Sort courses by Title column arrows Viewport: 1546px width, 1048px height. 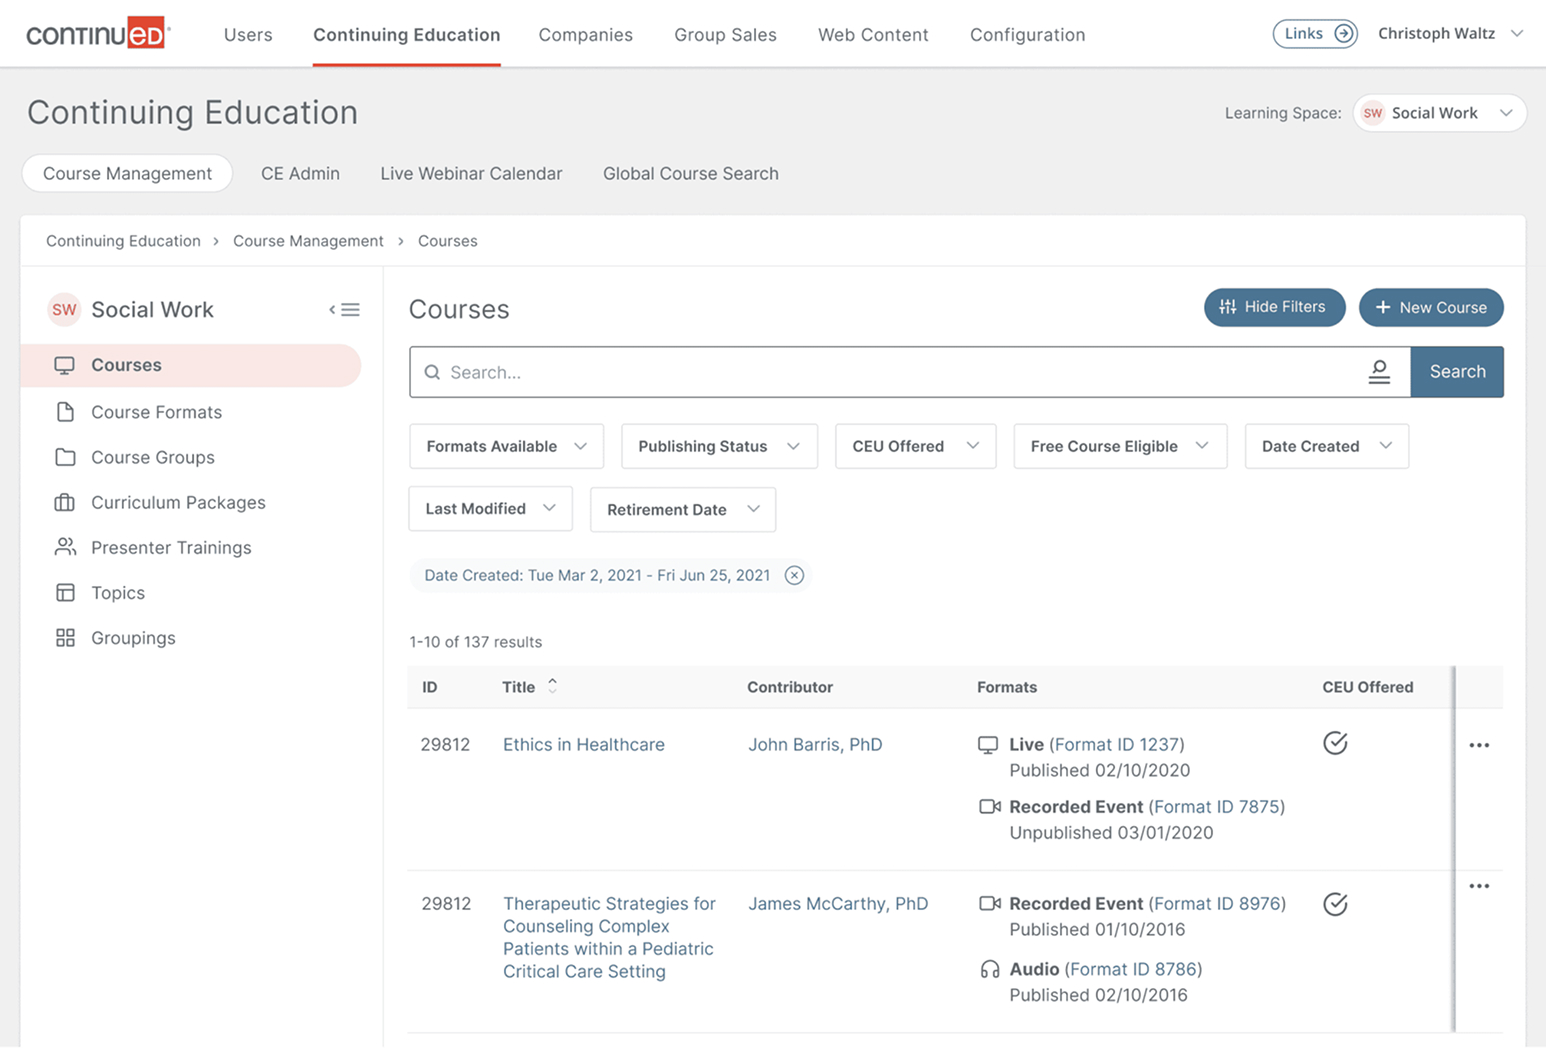pyautogui.click(x=552, y=686)
